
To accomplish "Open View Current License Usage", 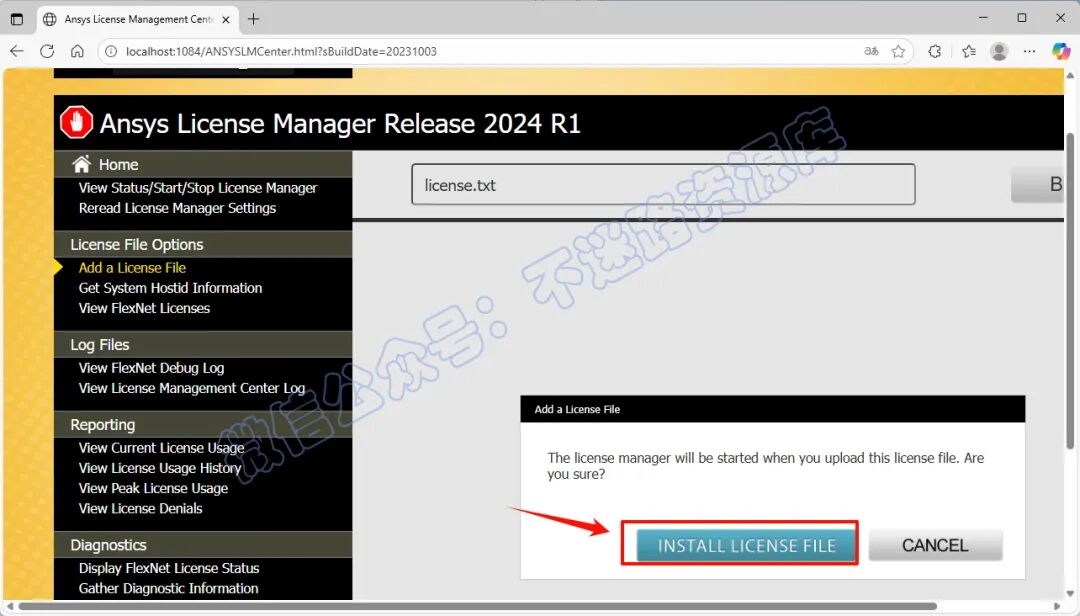I will (x=161, y=448).
